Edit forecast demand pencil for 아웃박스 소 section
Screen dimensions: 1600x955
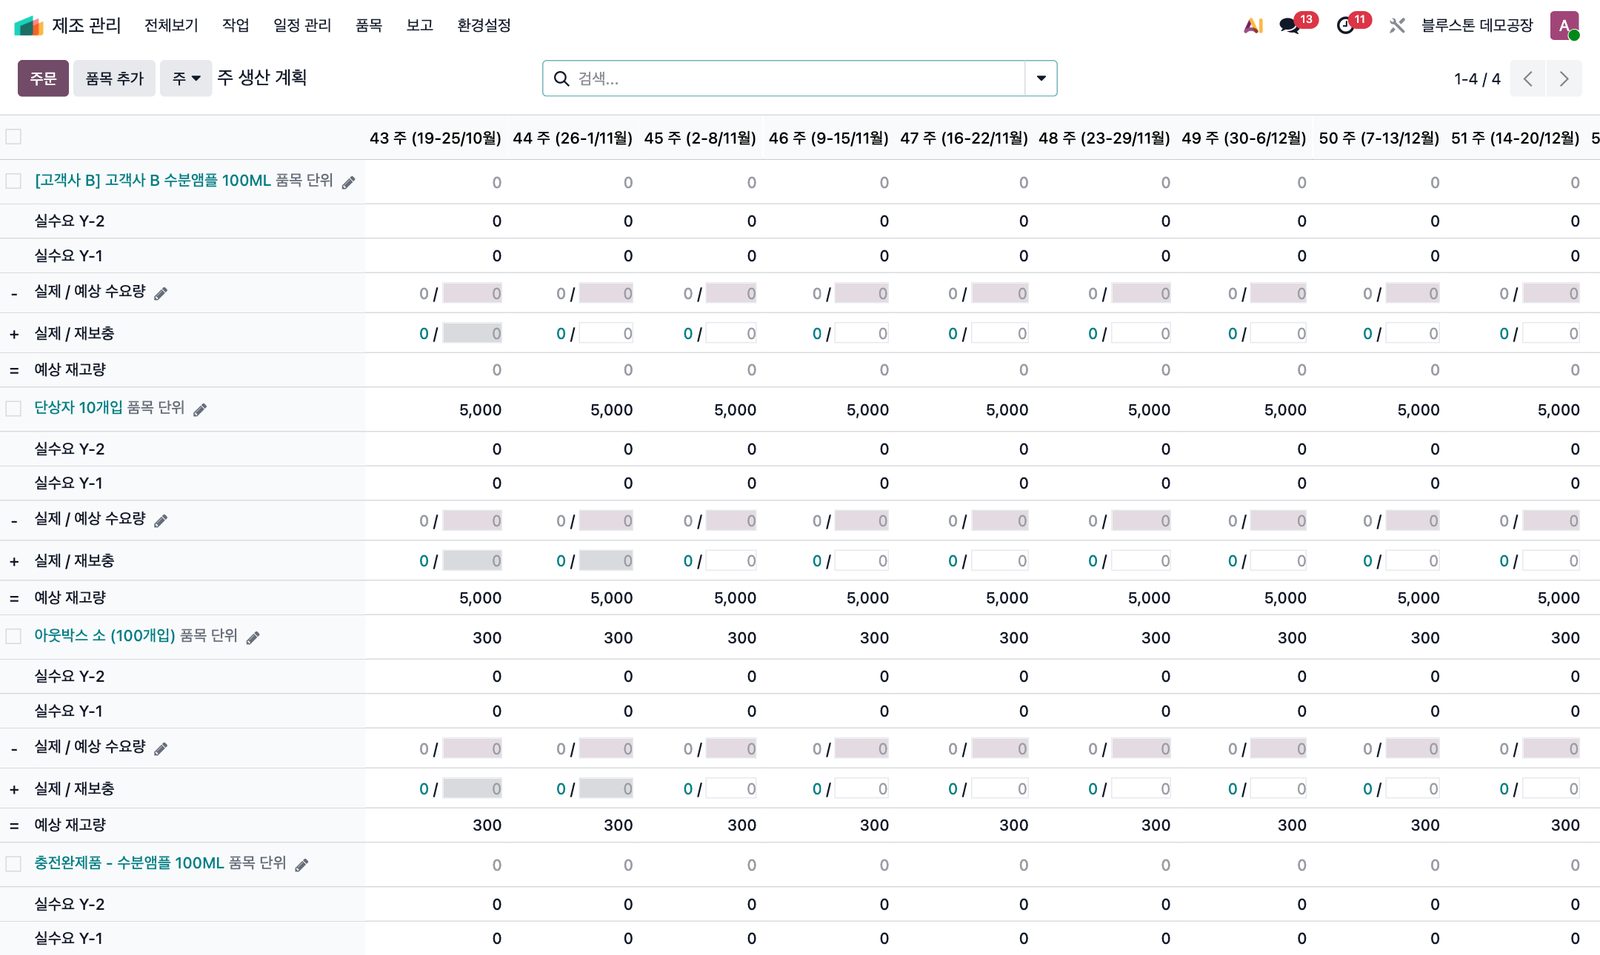pos(161,748)
